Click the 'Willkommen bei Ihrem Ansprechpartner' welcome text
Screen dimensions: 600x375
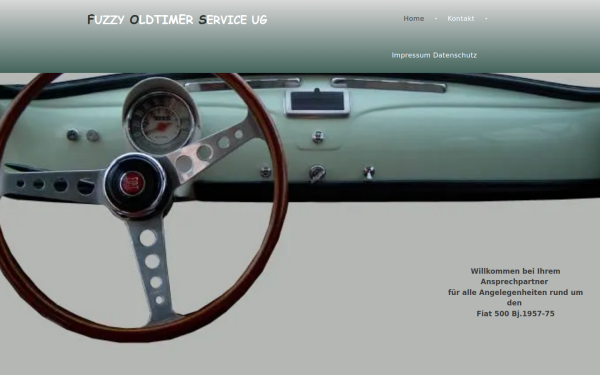point(515,276)
